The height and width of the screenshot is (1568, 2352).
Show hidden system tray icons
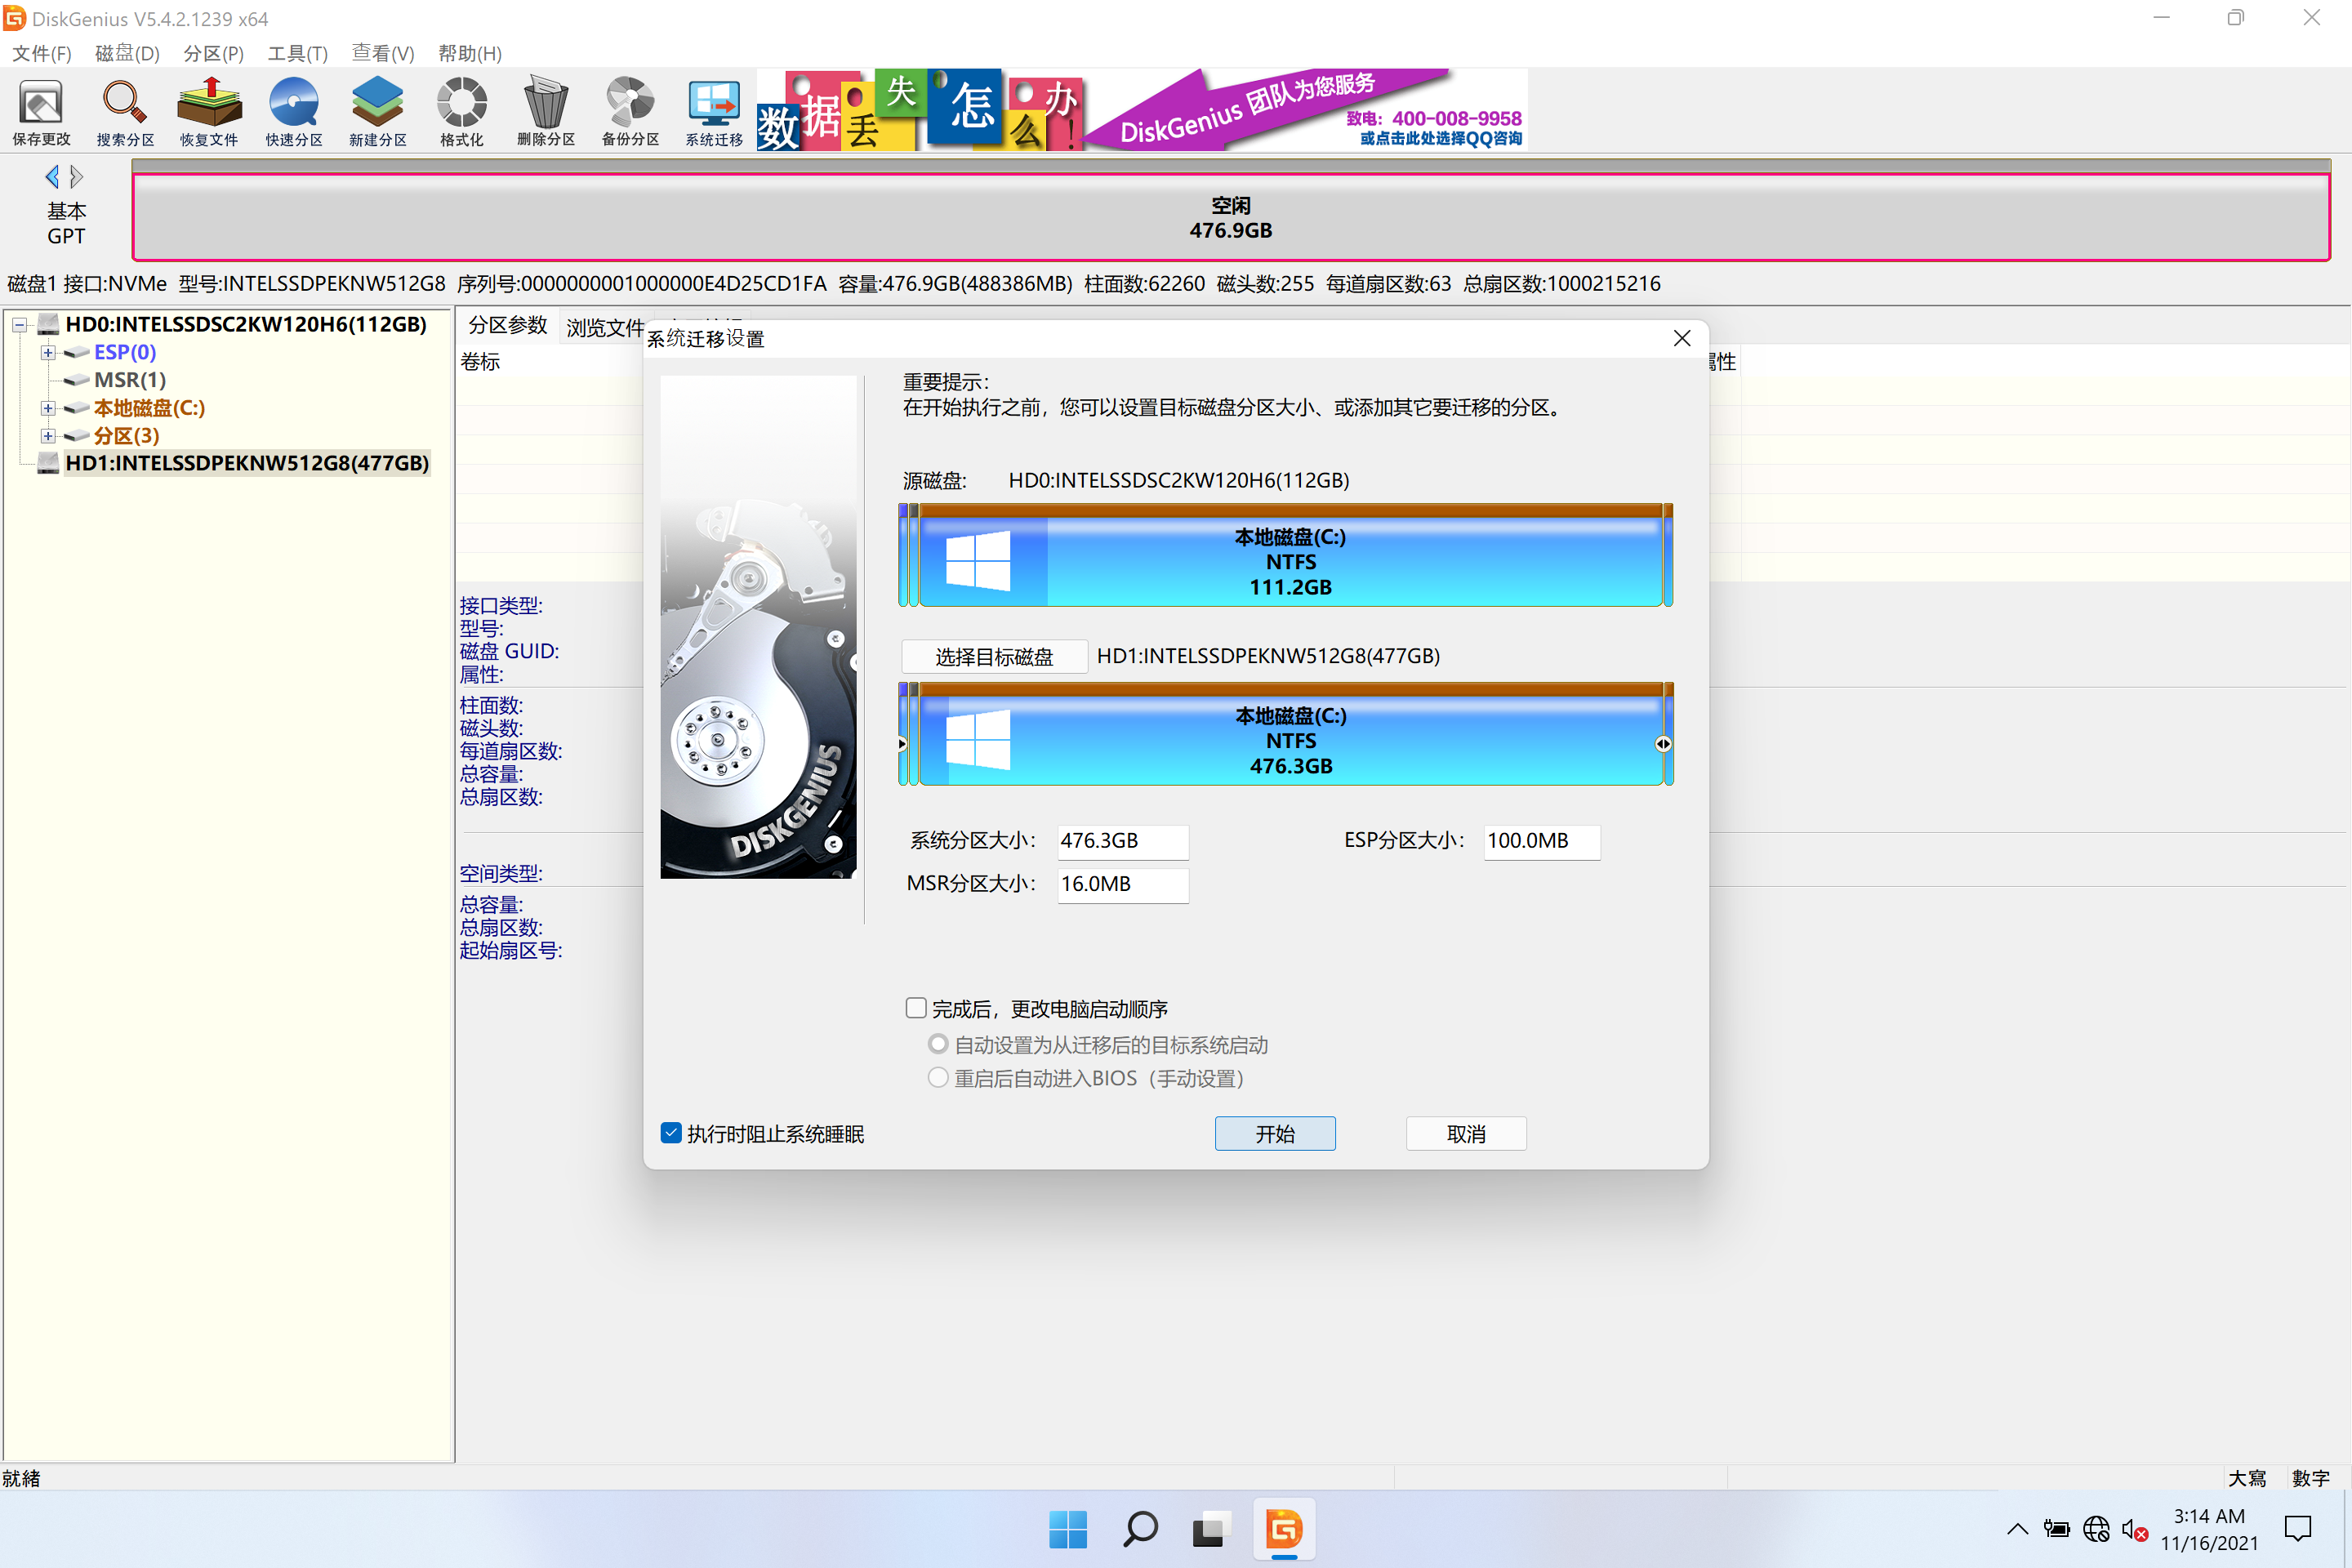pyautogui.click(x=2018, y=1529)
